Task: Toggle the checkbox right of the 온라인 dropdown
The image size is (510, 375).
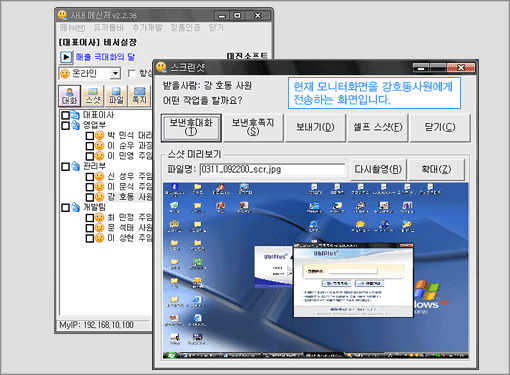Action: 132,73
